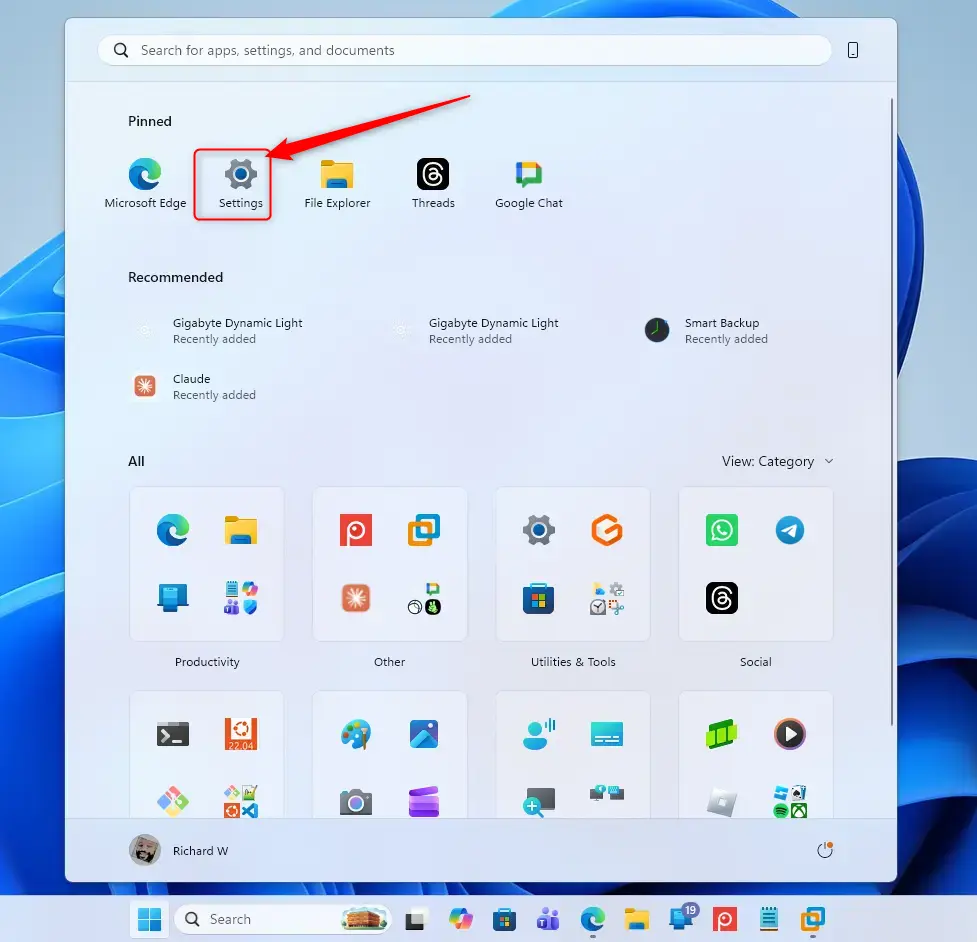Click the Start menu vertical scrollbar
977x942 pixels.
pos(892,411)
